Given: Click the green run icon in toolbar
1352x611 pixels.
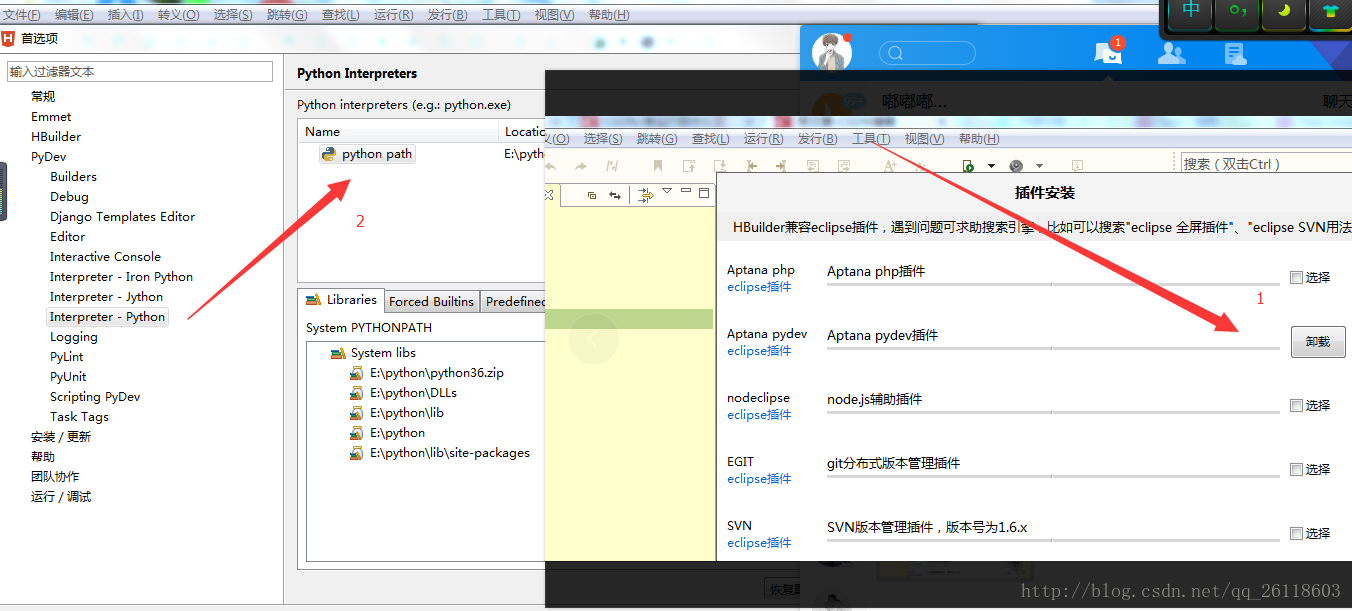Looking at the screenshot, I should pyautogui.click(x=968, y=166).
